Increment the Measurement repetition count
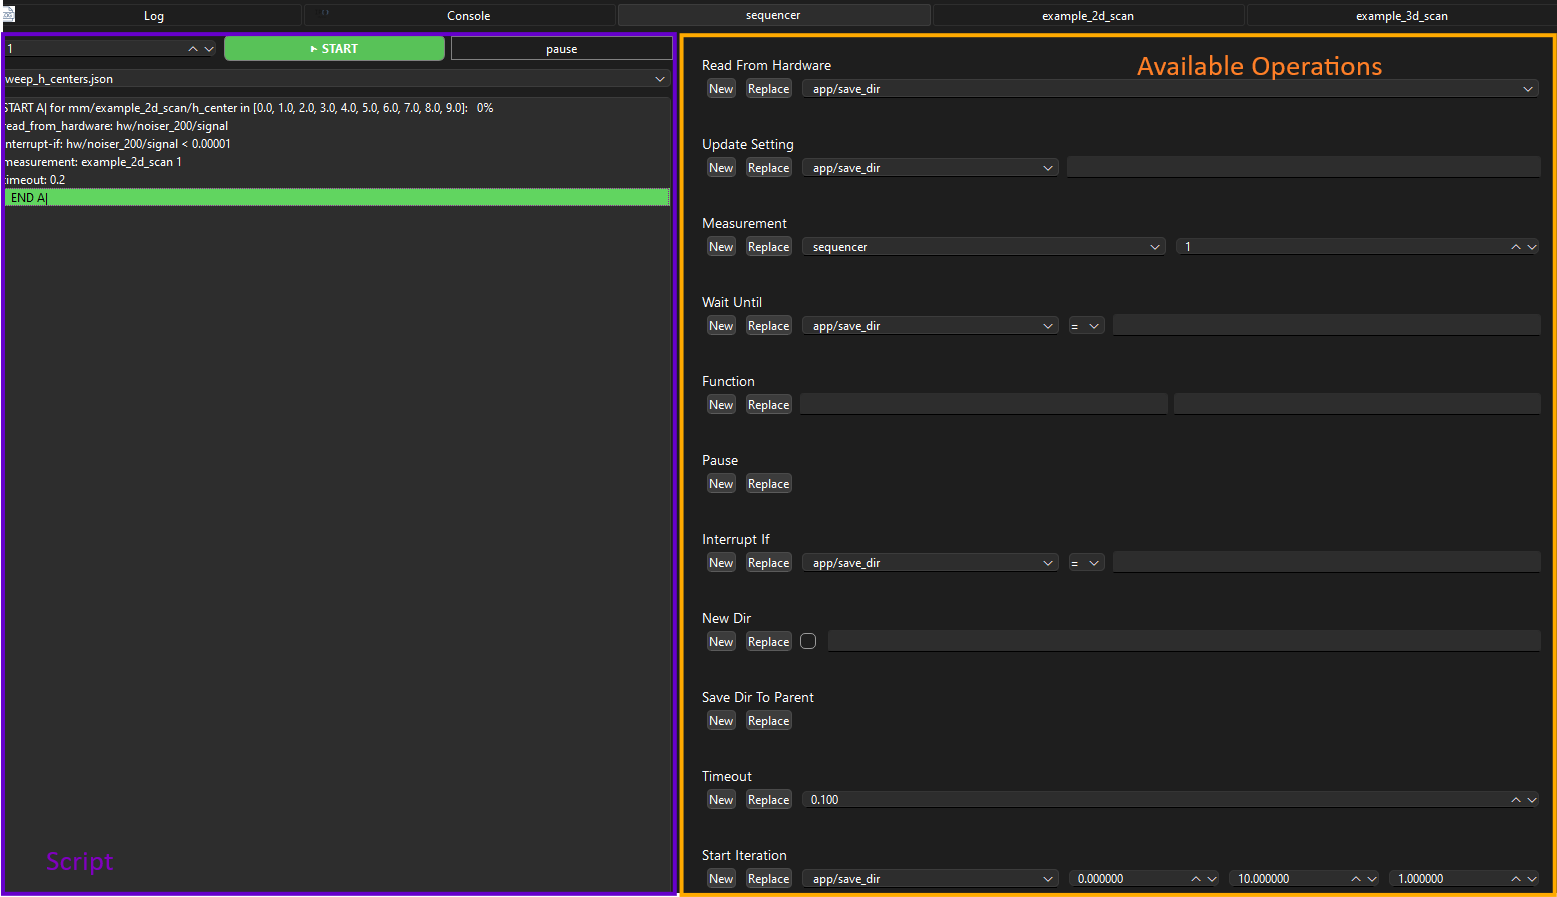This screenshot has width=1557, height=897. tap(1516, 247)
